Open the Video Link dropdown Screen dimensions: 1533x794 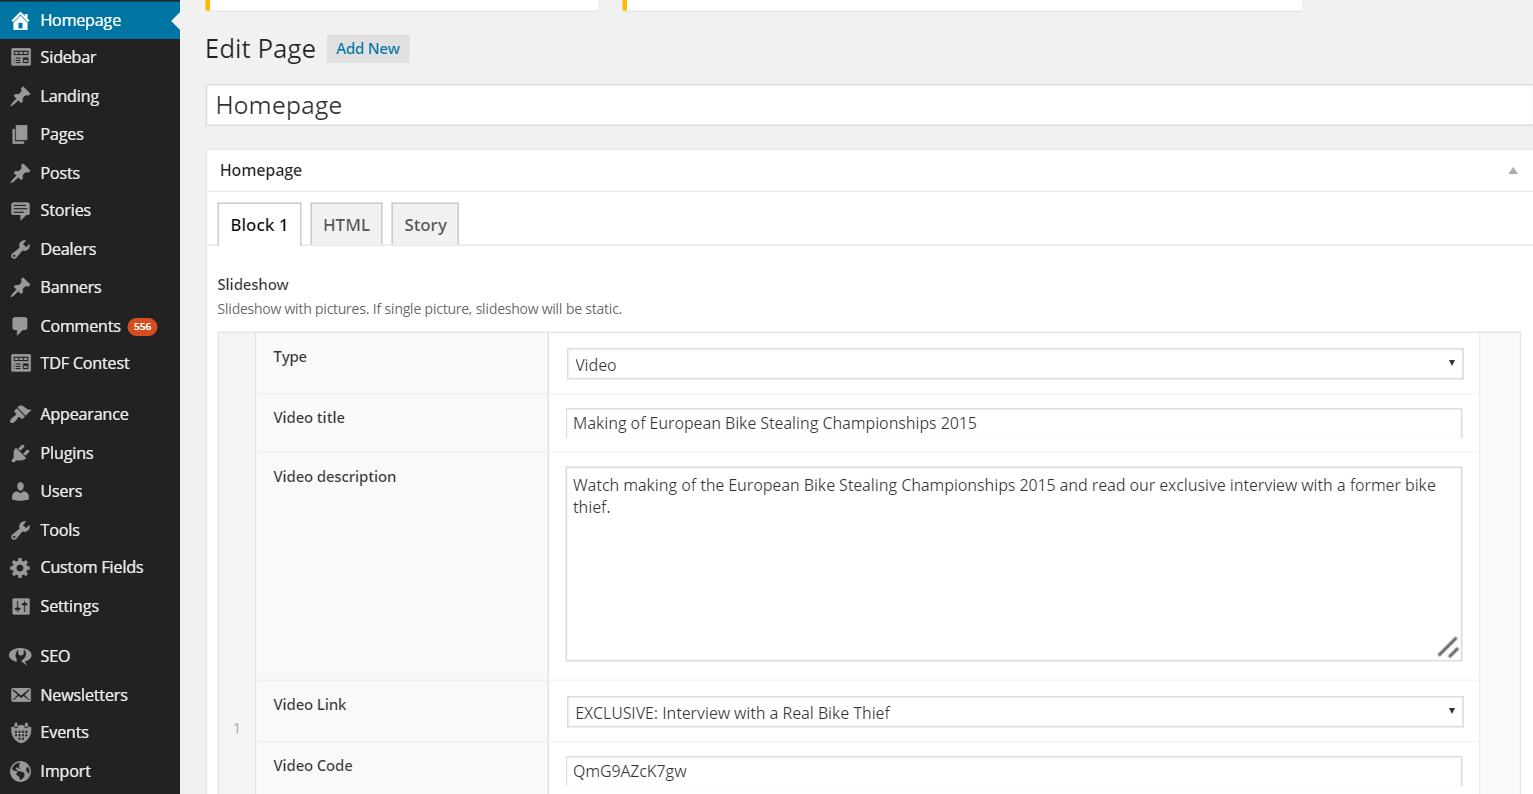click(1015, 712)
